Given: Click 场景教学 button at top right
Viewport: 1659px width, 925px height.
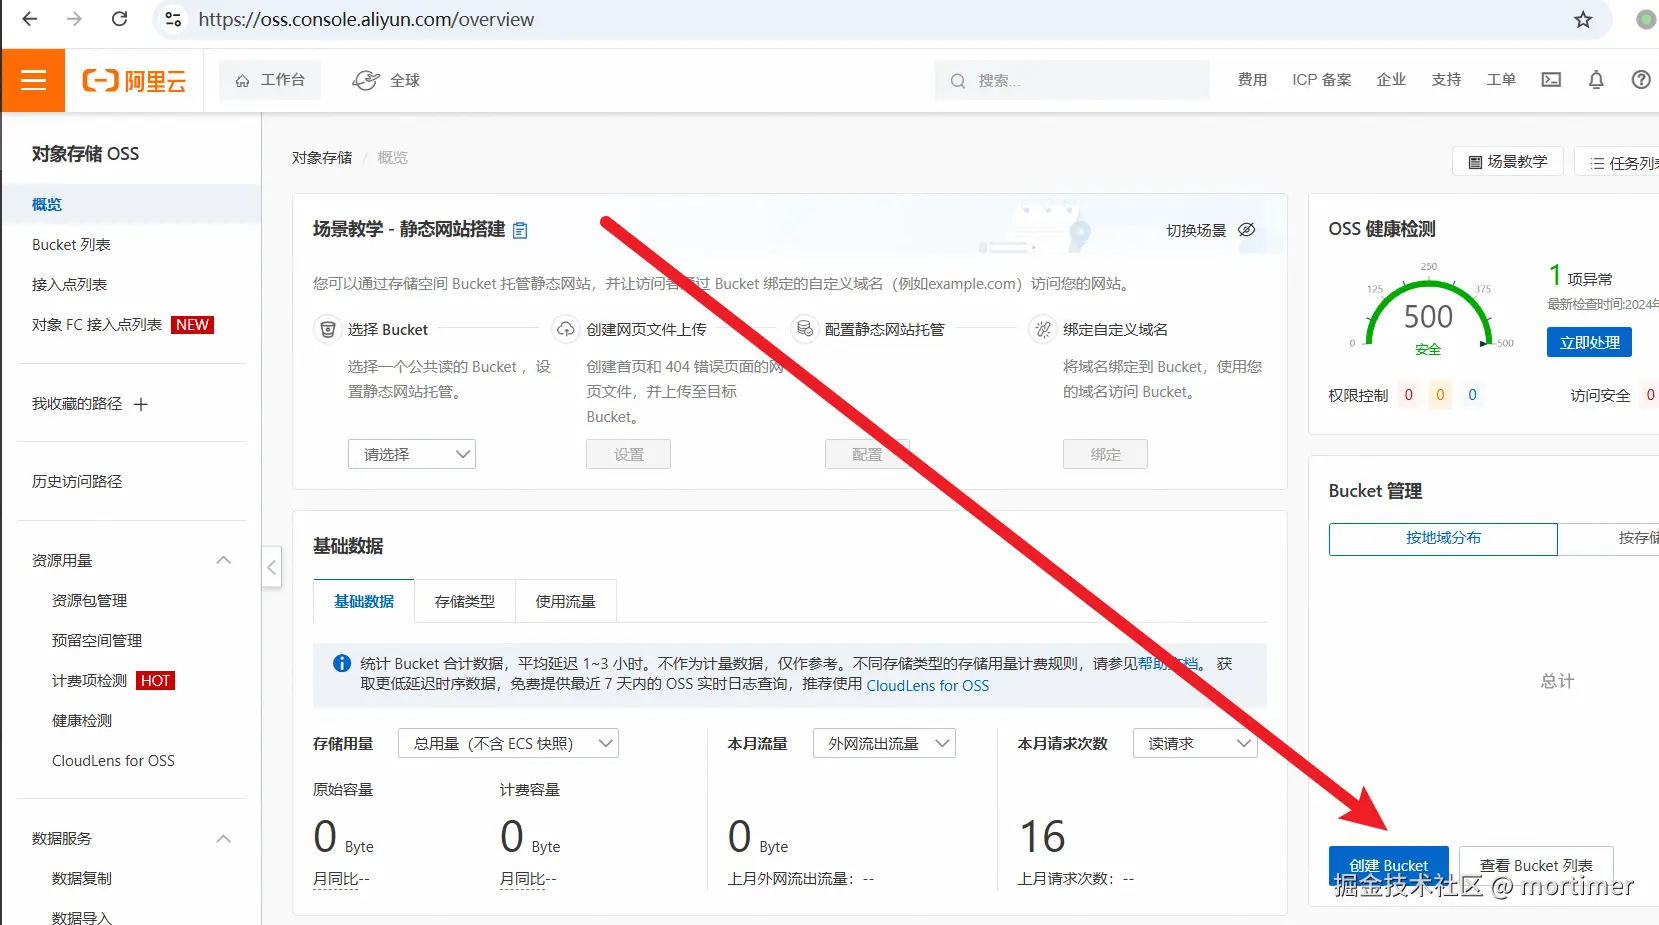Looking at the screenshot, I should pyautogui.click(x=1508, y=161).
